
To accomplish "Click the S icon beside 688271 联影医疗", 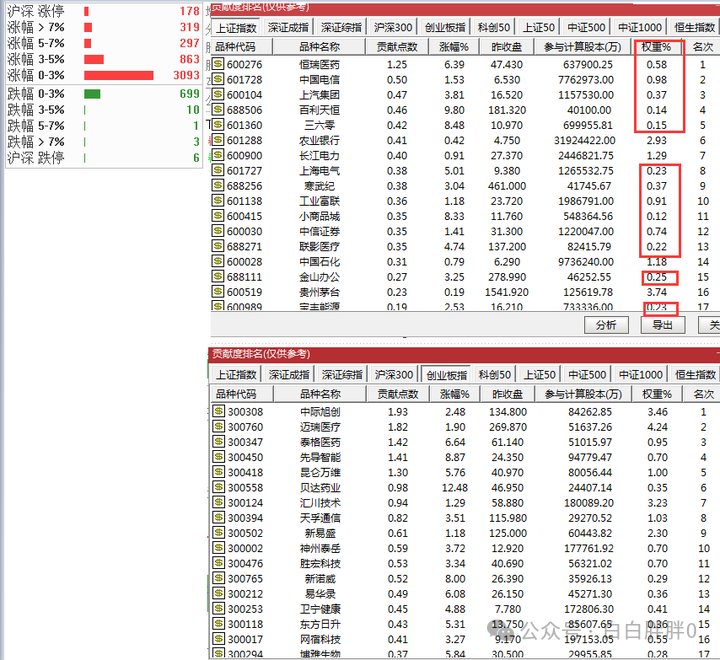I will pyautogui.click(x=218, y=246).
